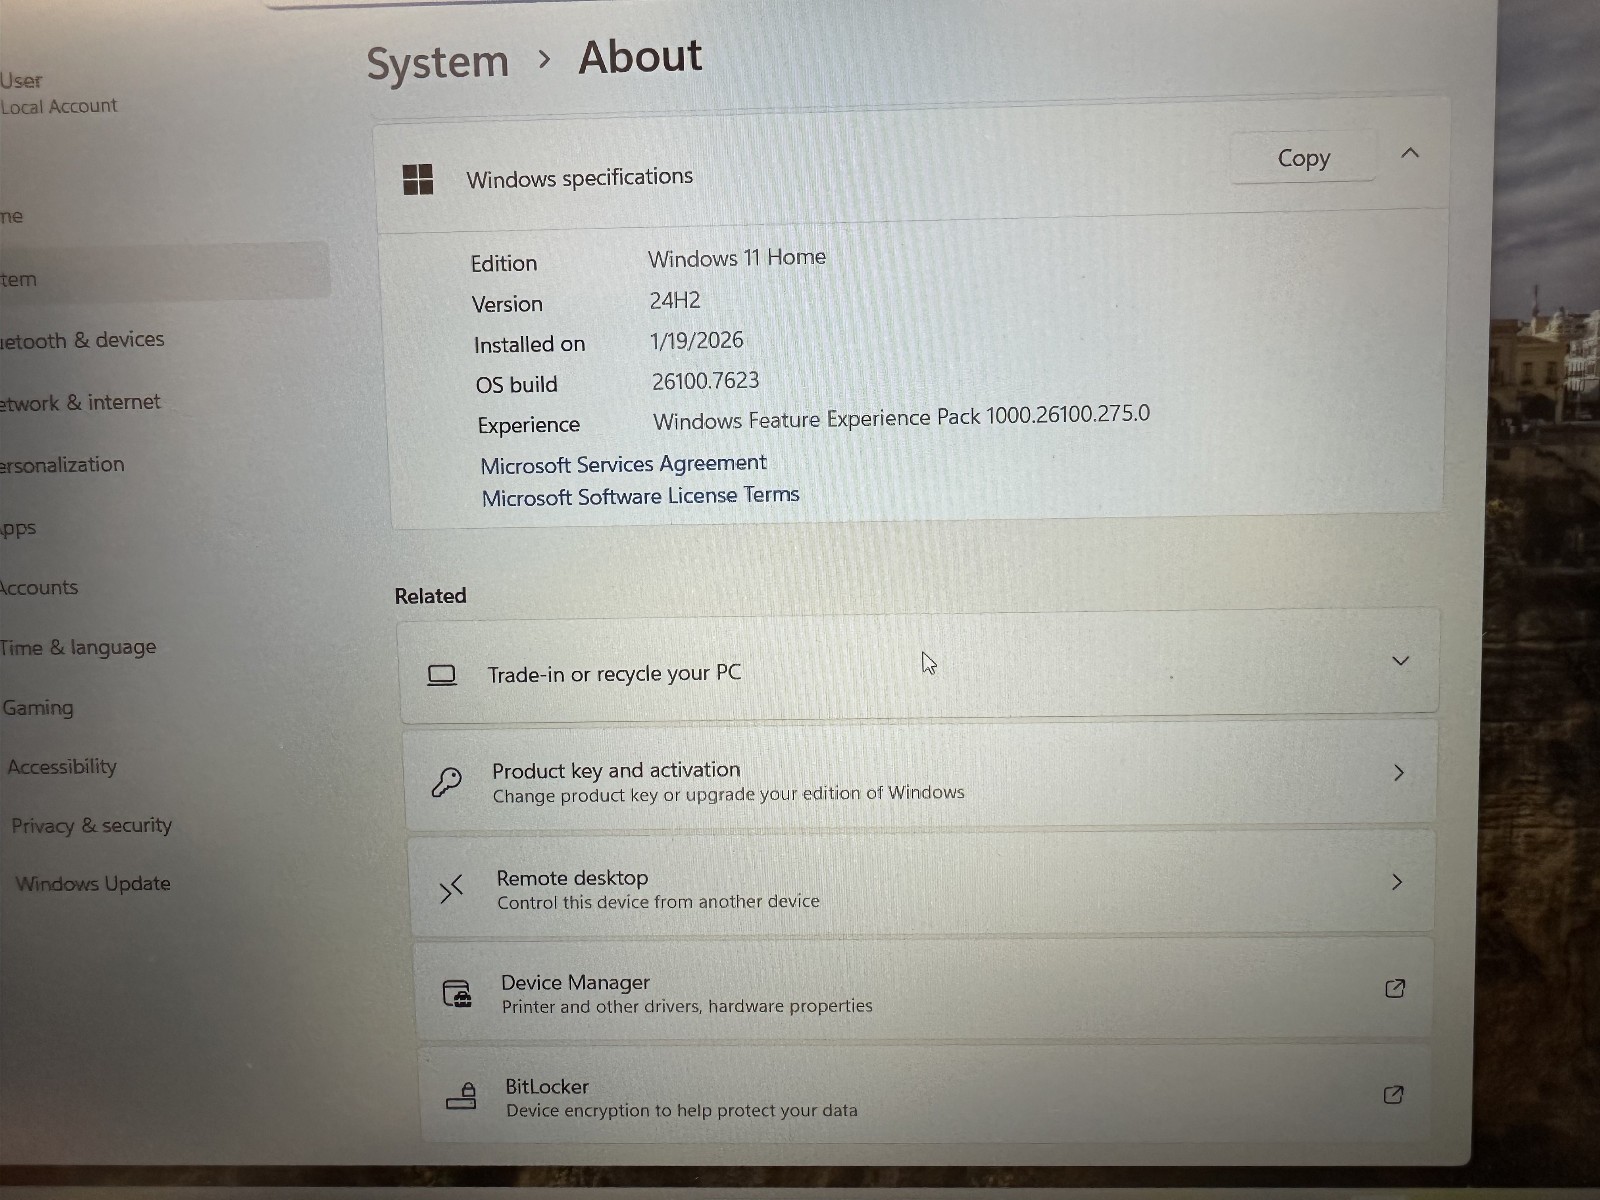Open BitLocker device encryption settings
Screen dimensions: 1600x1200
coord(926,1095)
